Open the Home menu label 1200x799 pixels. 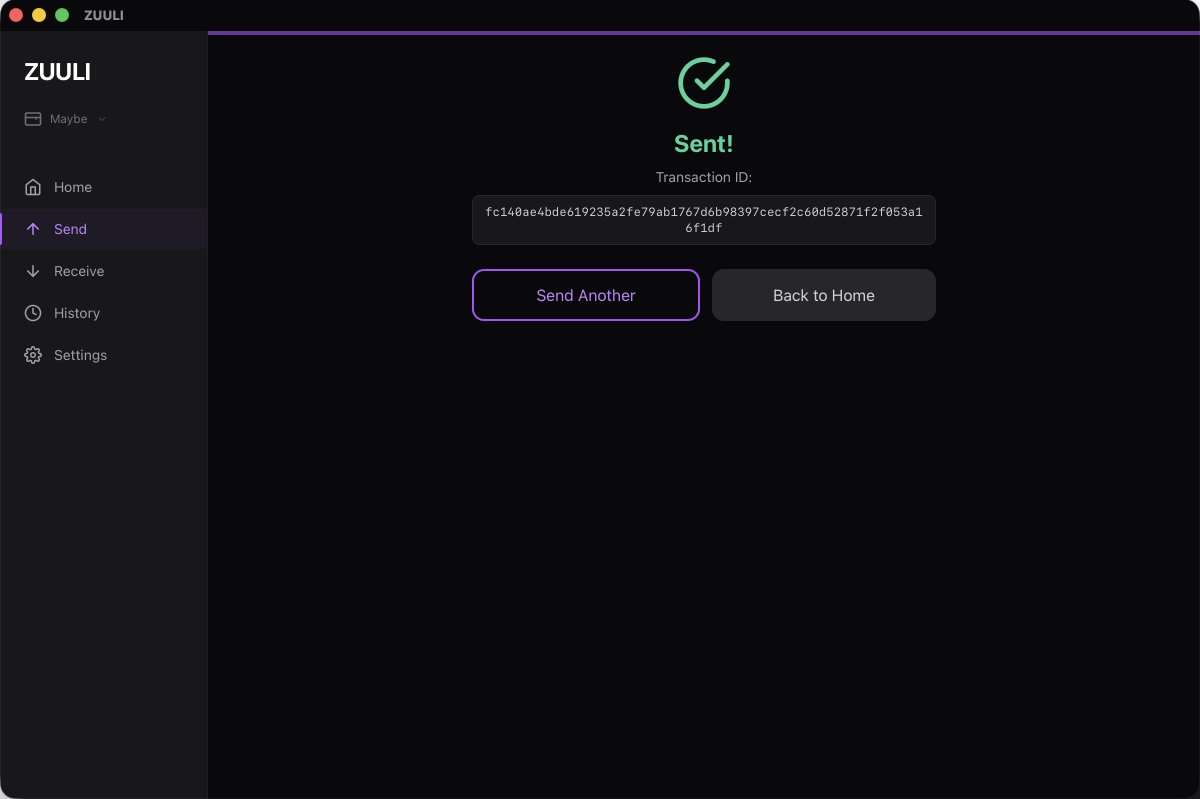click(73, 187)
